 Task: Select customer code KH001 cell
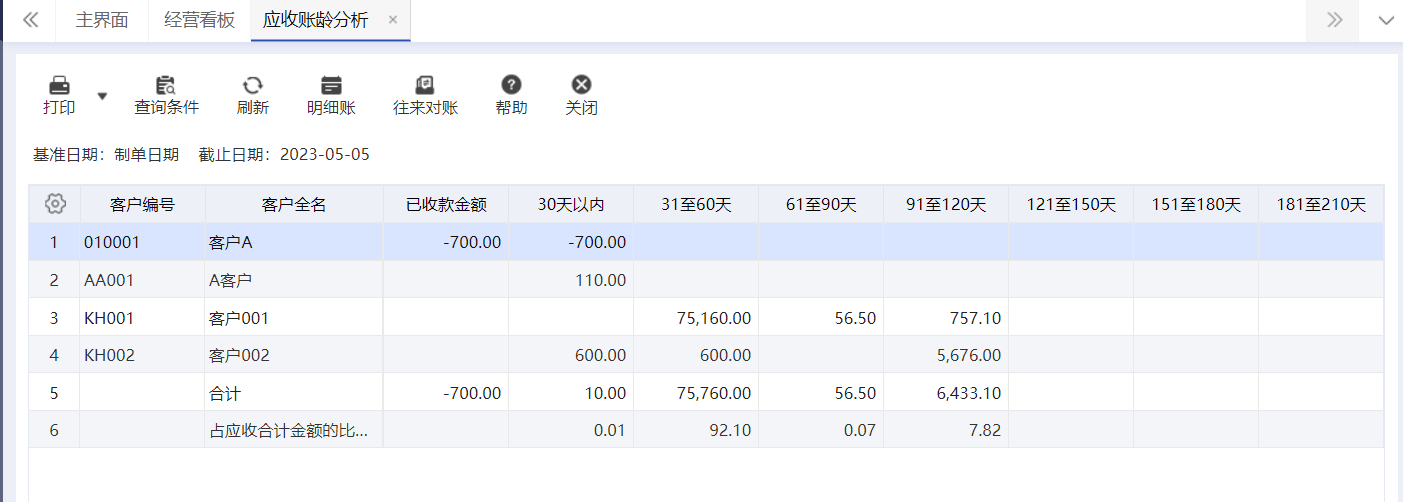click(x=109, y=318)
